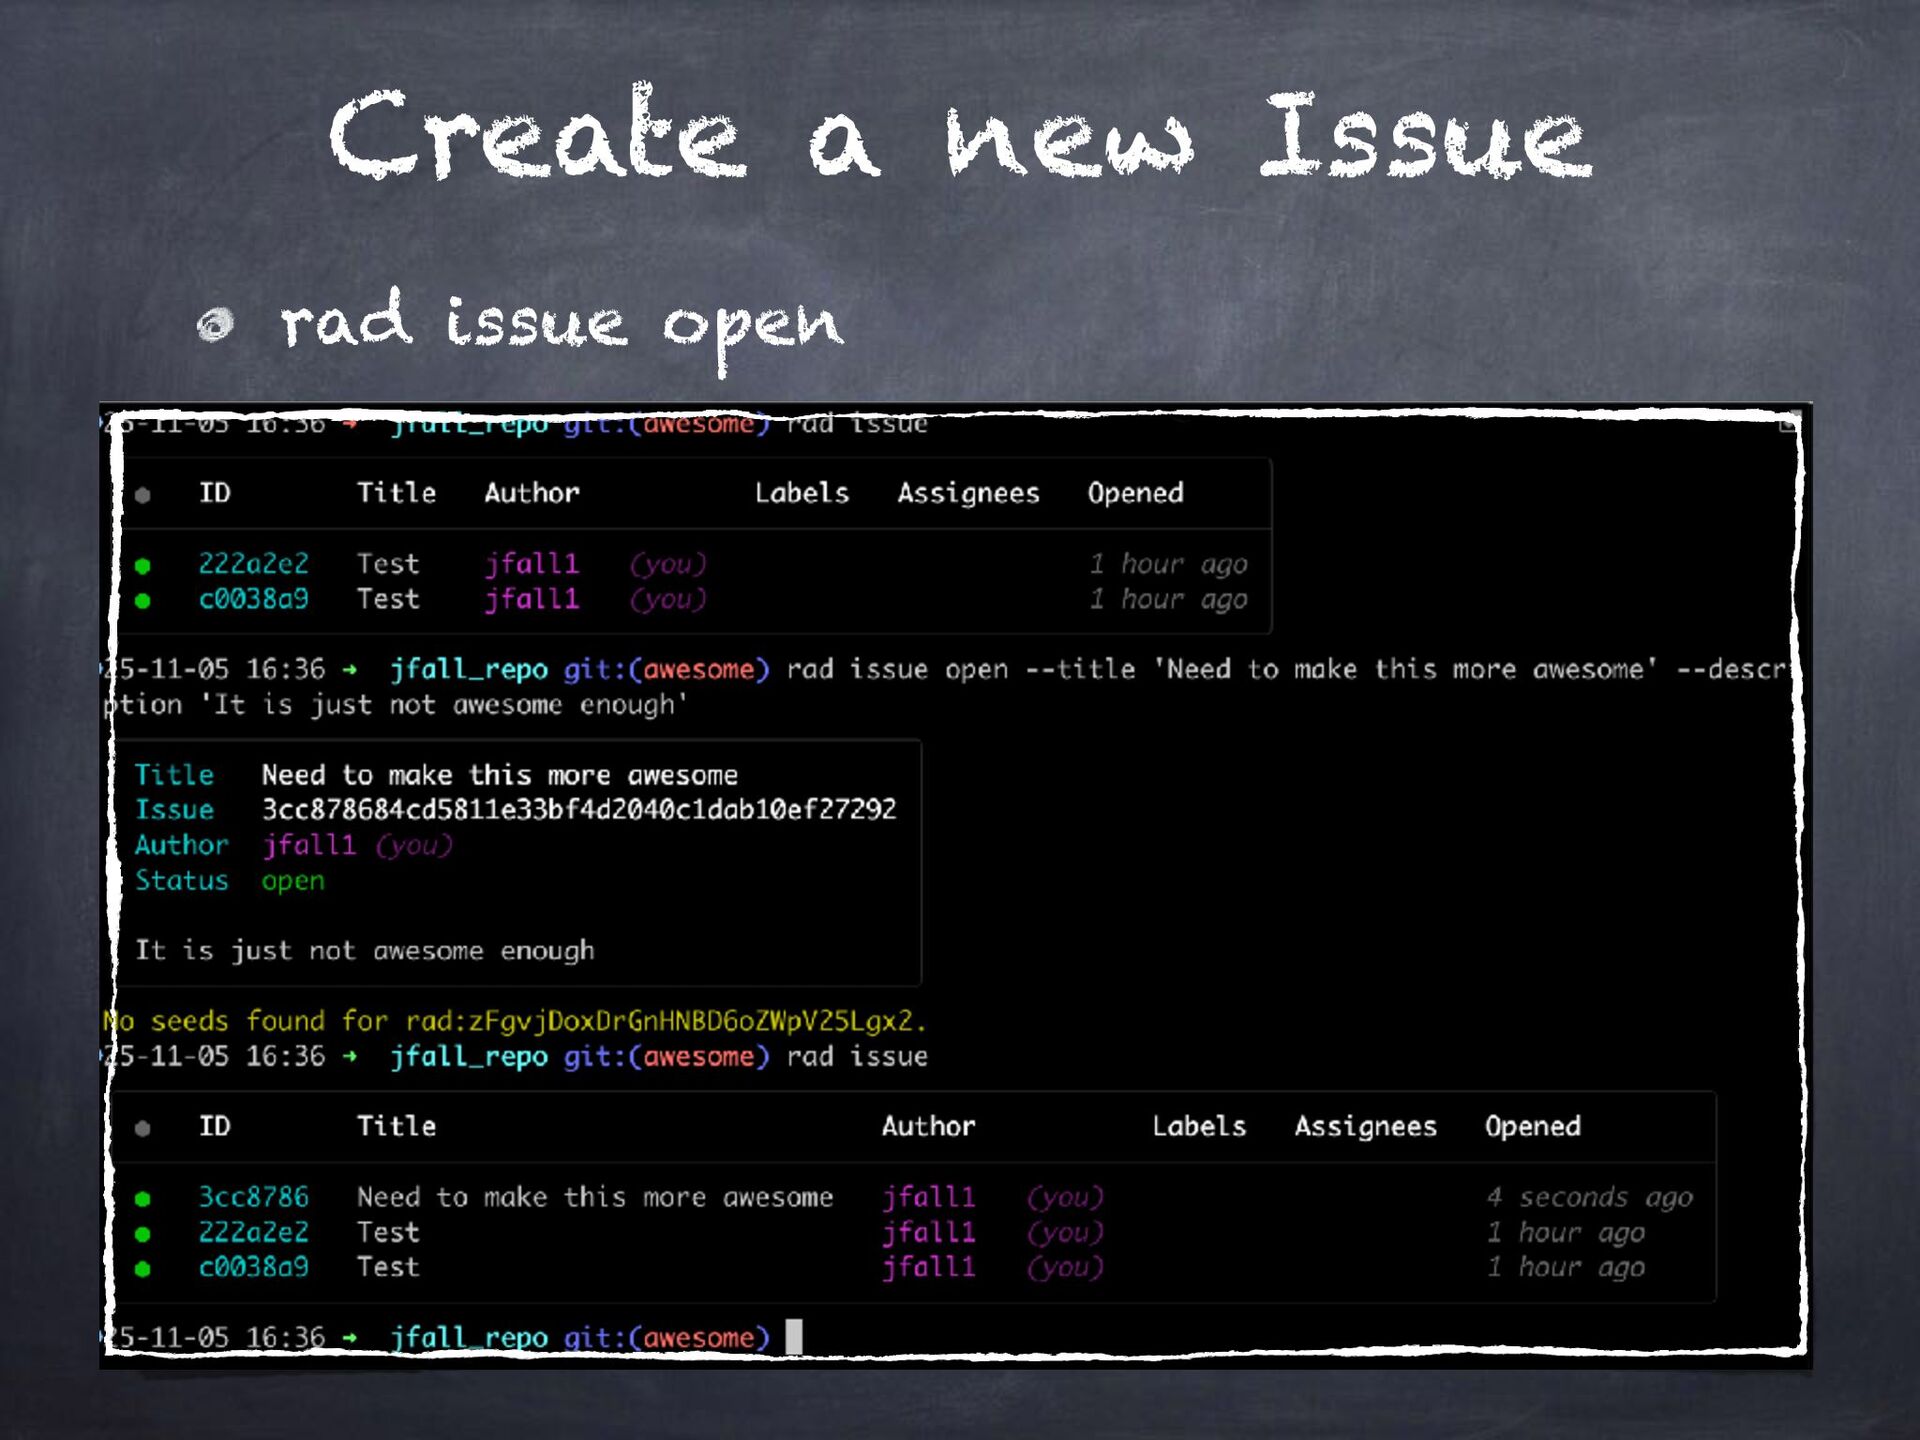Click 'Need to make this more awesome' list row title
Image resolution: width=1920 pixels, height=1440 pixels.
[595, 1197]
